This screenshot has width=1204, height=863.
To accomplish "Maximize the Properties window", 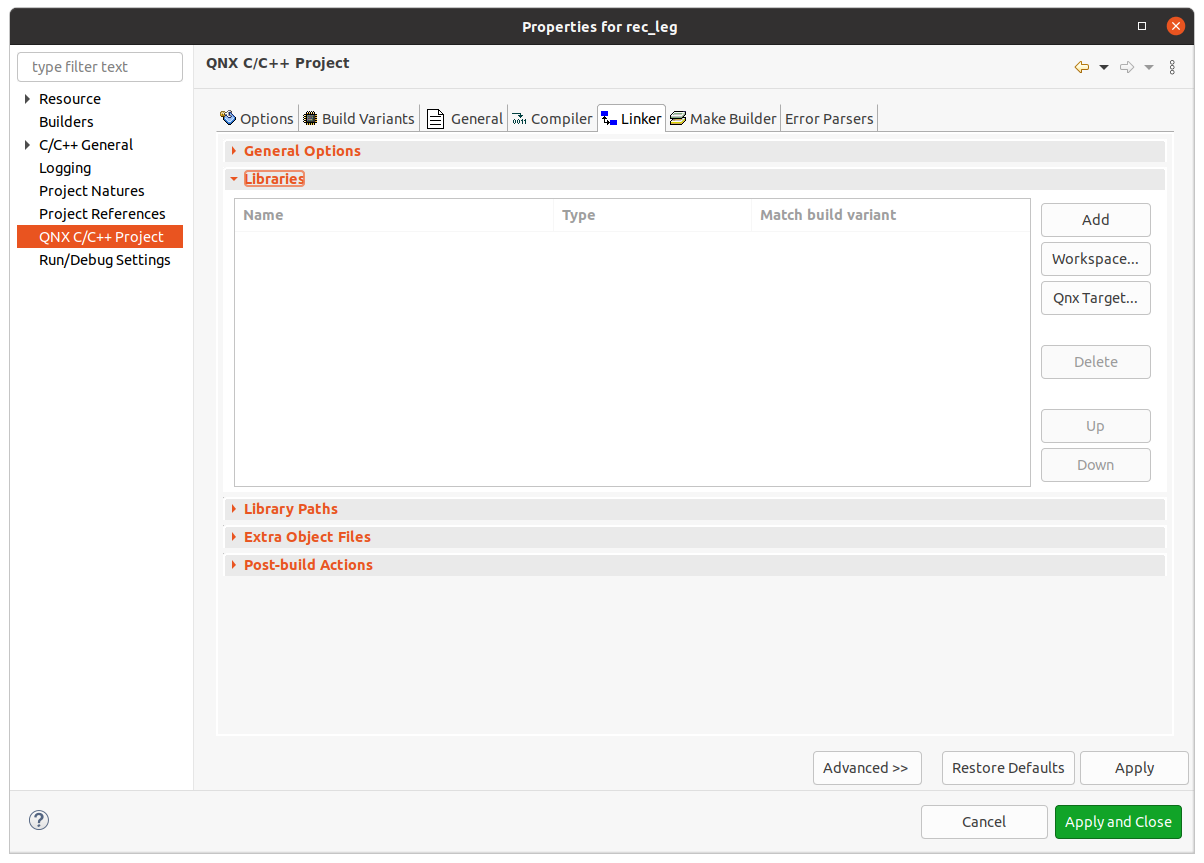I will [1142, 27].
